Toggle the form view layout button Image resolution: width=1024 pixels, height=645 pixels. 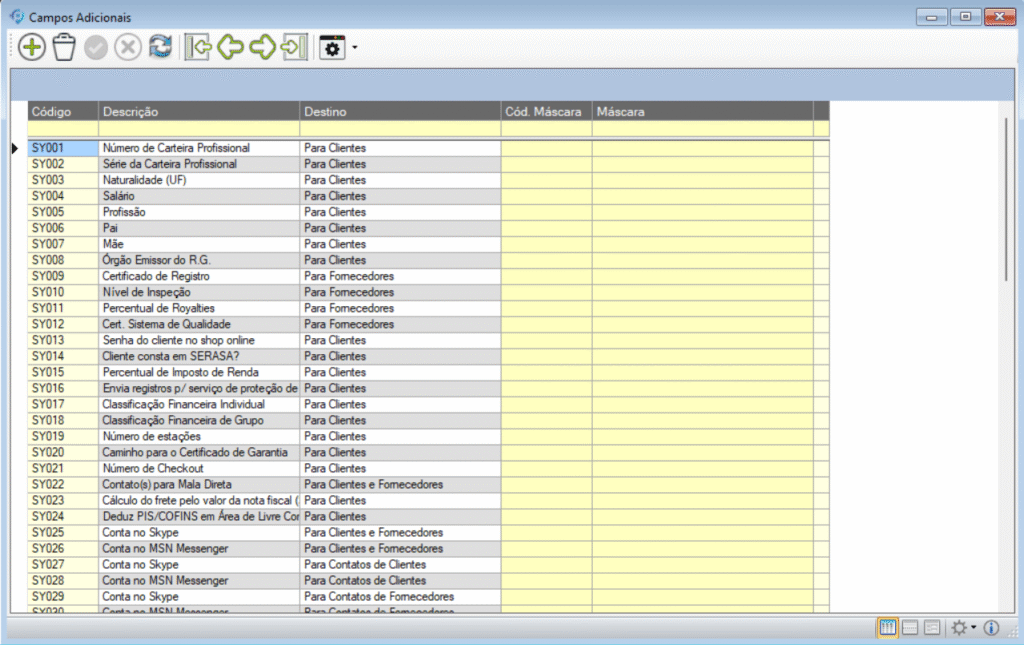click(932, 628)
